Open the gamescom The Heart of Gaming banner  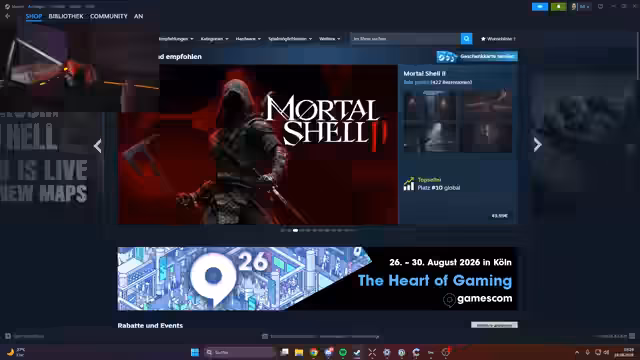tap(318, 279)
